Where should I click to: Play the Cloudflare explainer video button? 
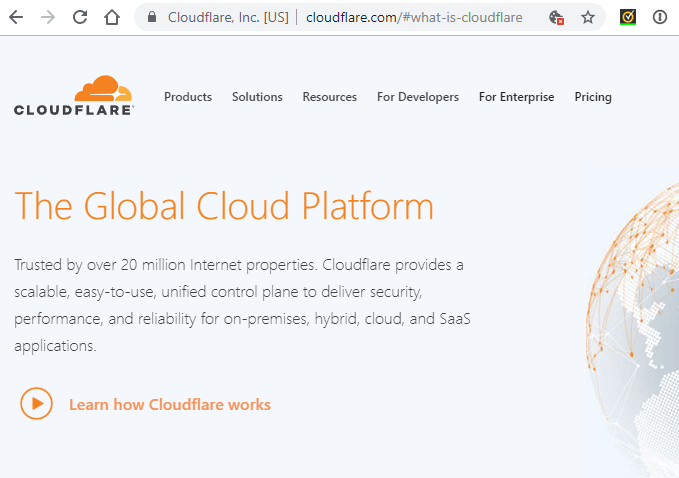coord(36,404)
